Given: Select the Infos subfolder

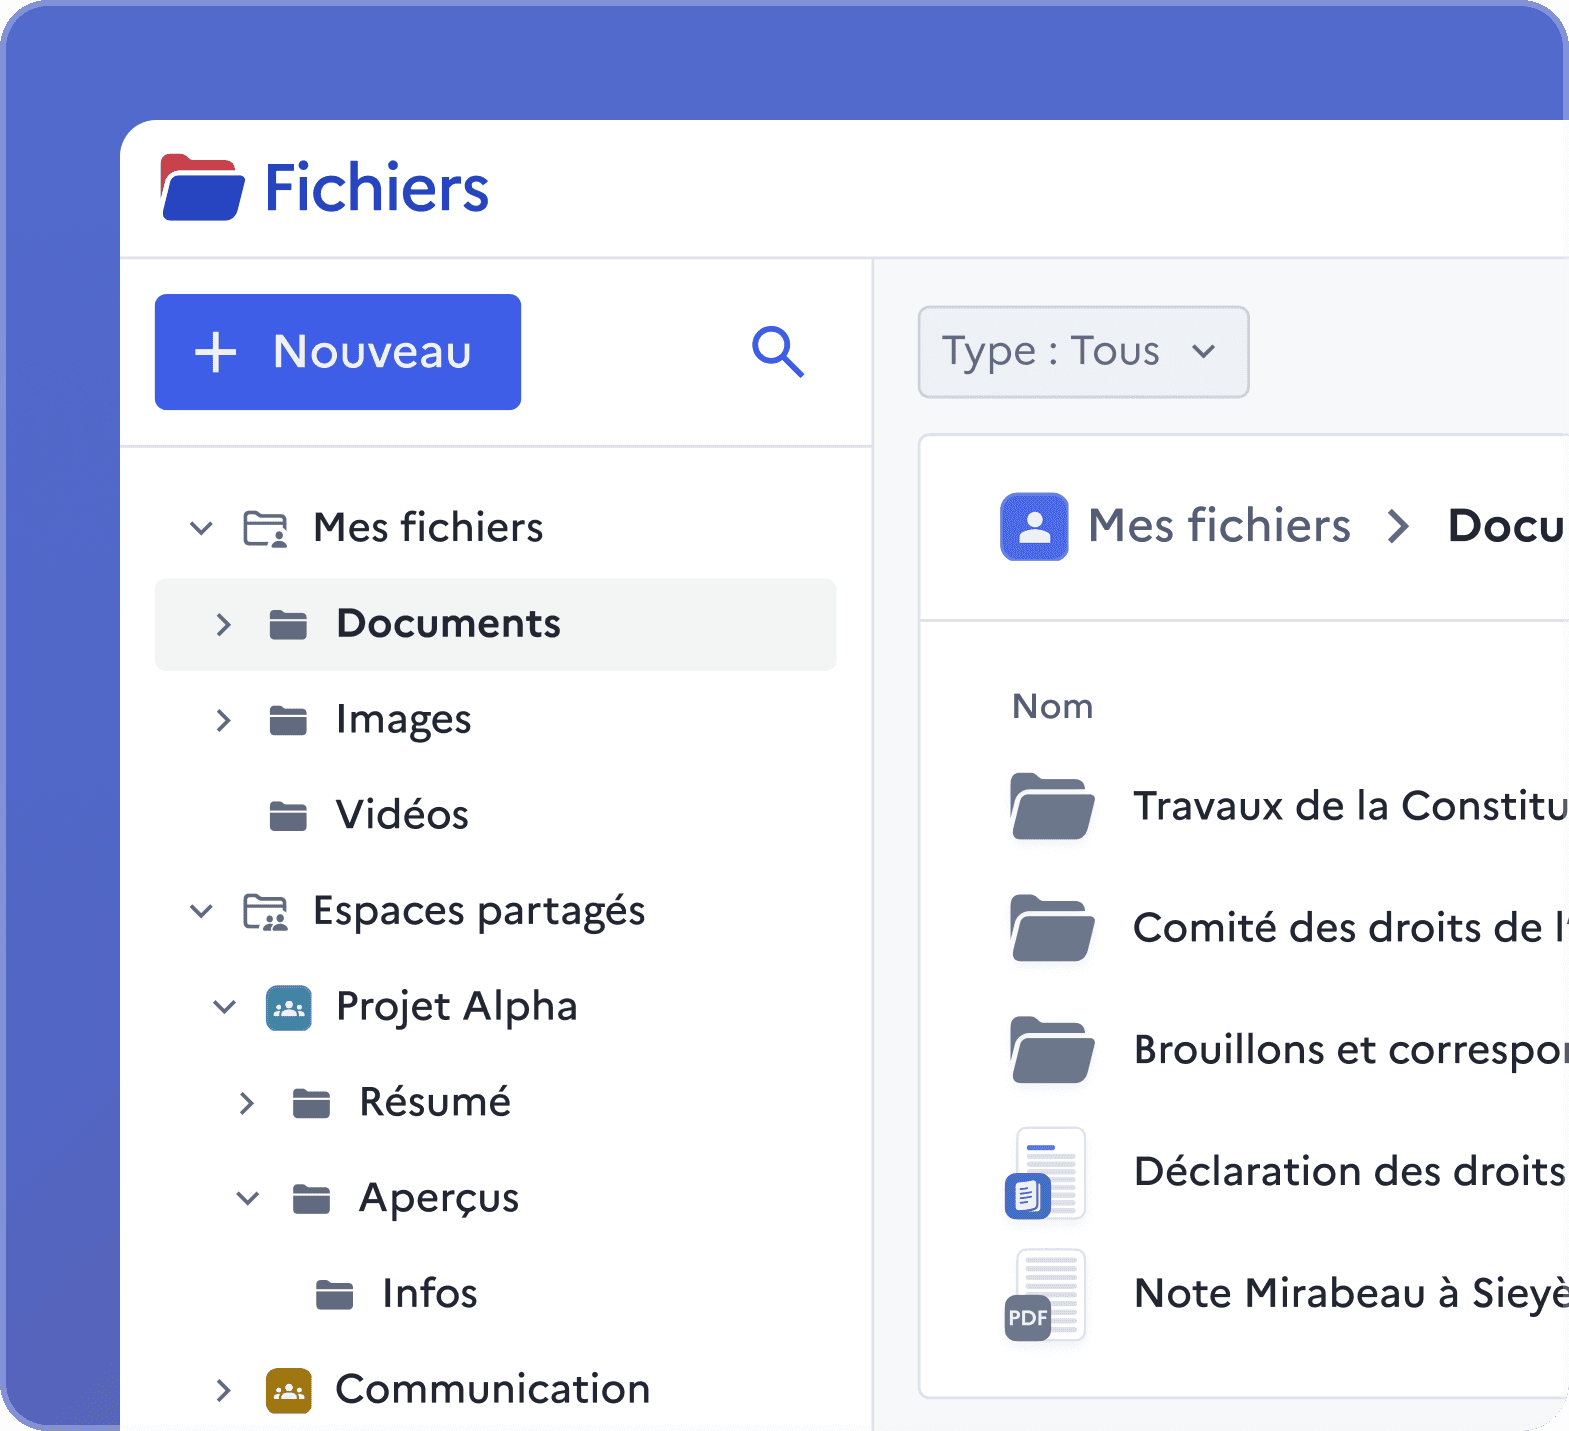Looking at the screenshot, I should click(429, 1294).
